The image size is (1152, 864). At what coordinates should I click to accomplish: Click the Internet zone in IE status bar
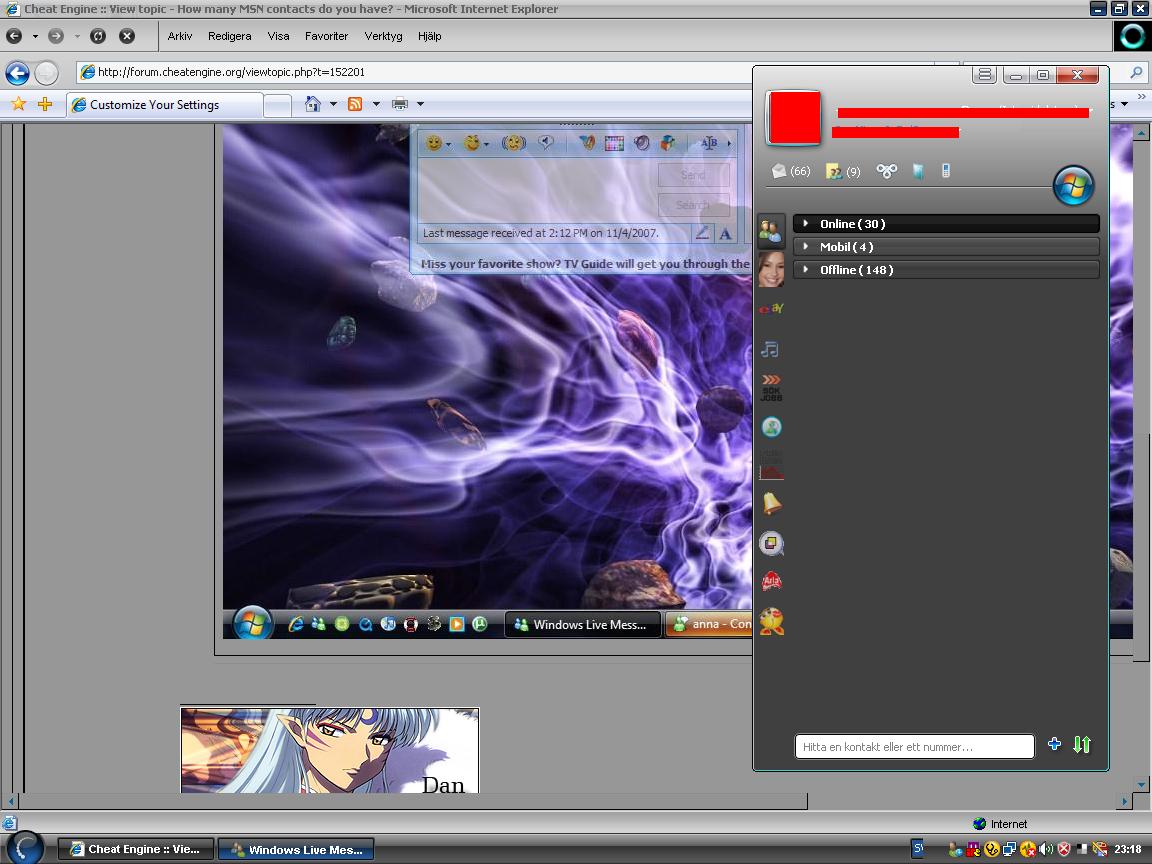point(1000,824)
